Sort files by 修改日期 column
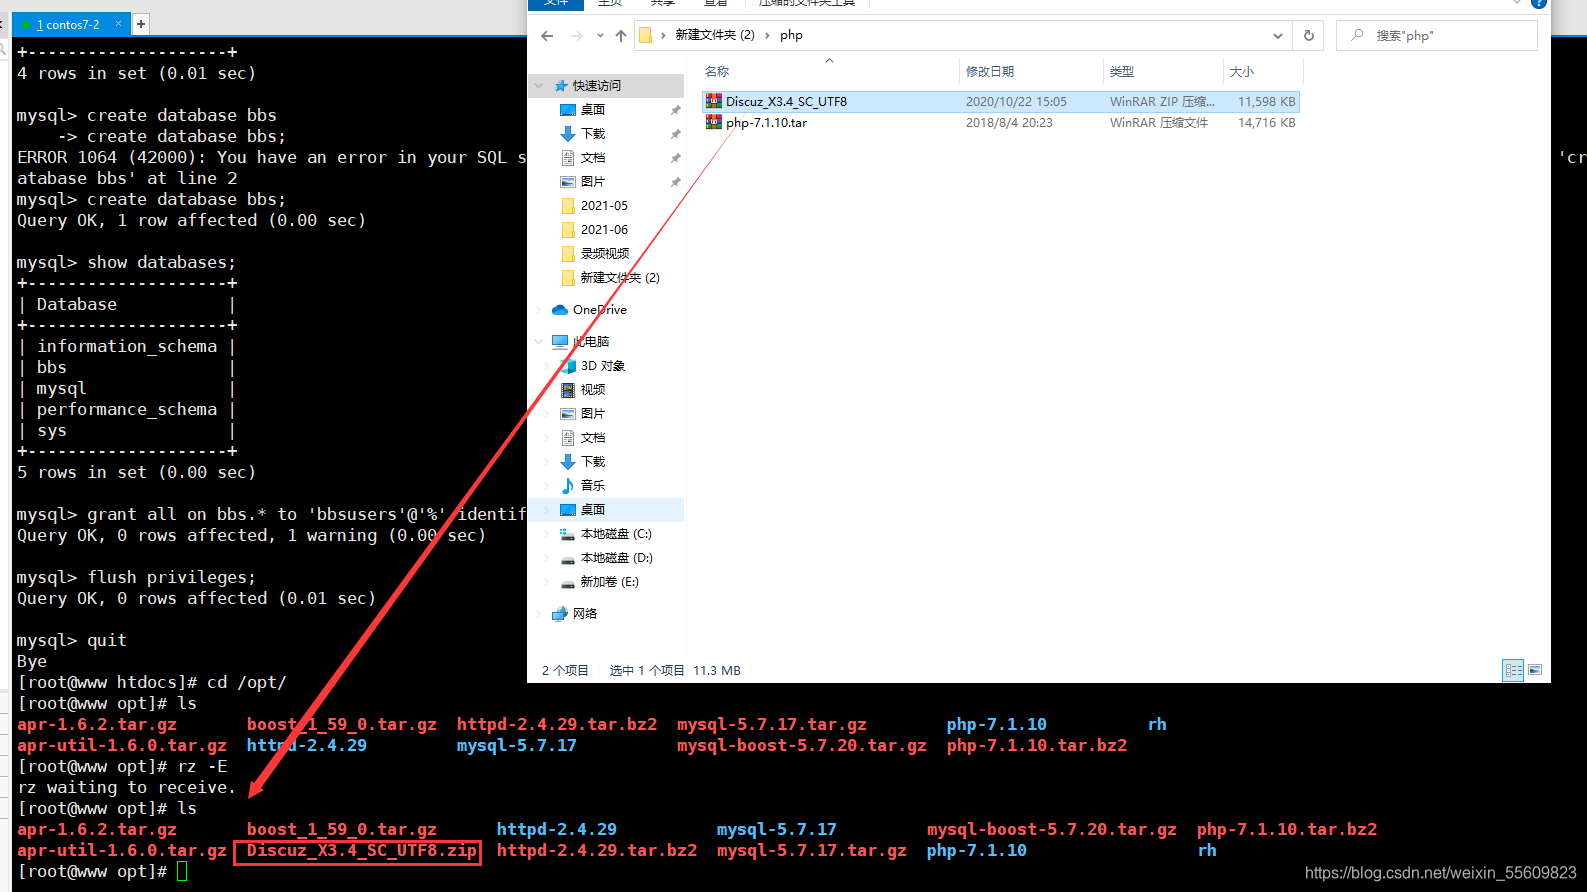The image size is (1587, 892). (990, 72)
